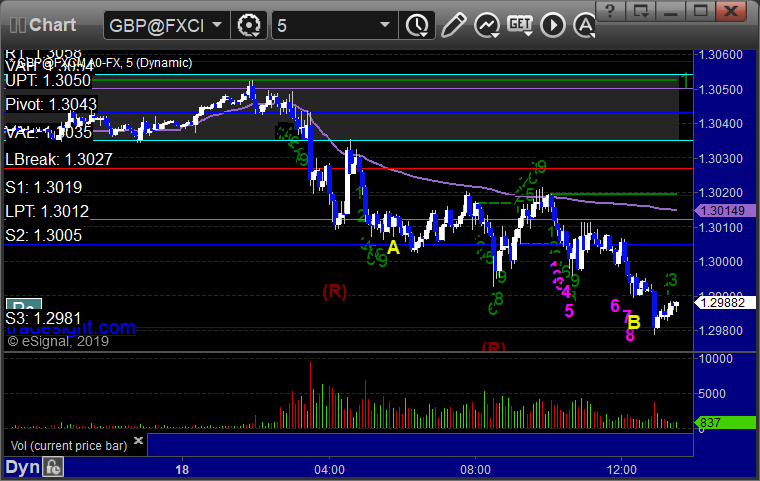Close the Vol (current price bar) study
The height and width of the screenshot is (481, 760).
138,440
